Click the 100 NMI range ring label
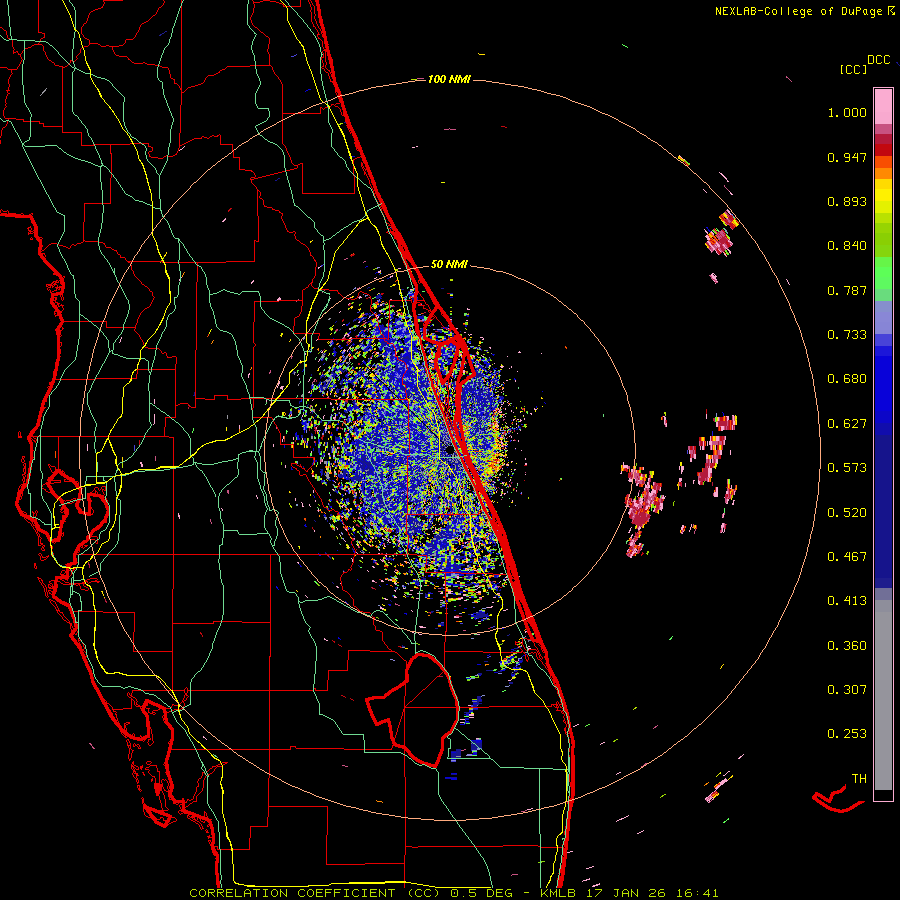Viewport: 900px width, 900px height. 449,79
